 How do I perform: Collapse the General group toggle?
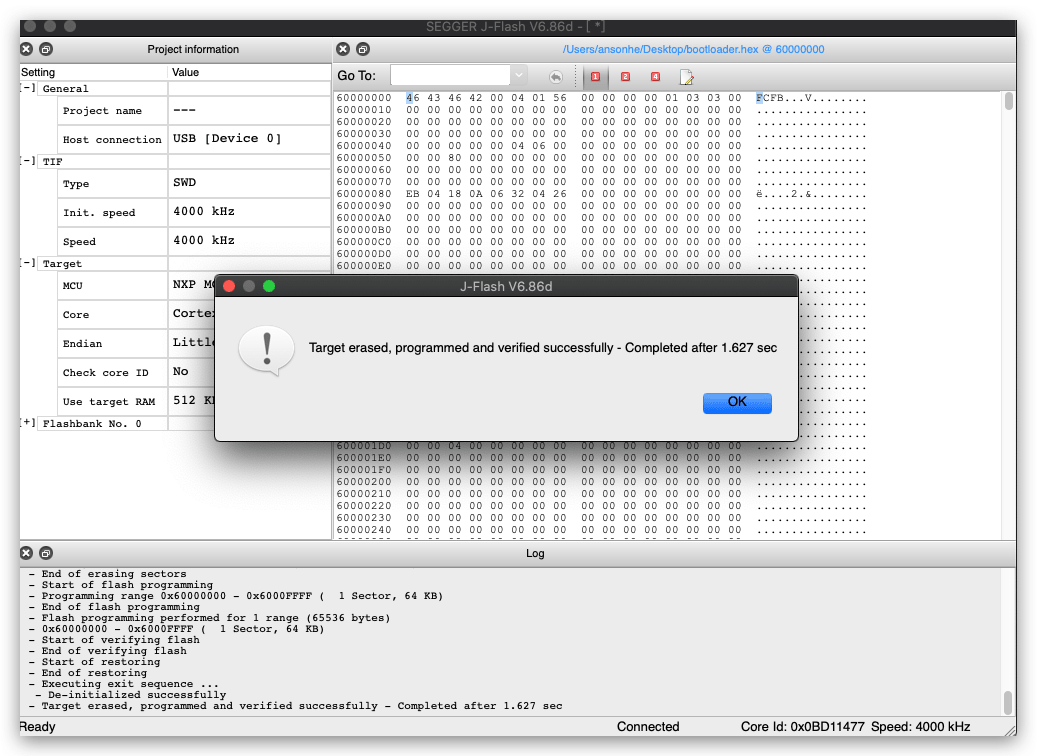click(x=28, y=88)
